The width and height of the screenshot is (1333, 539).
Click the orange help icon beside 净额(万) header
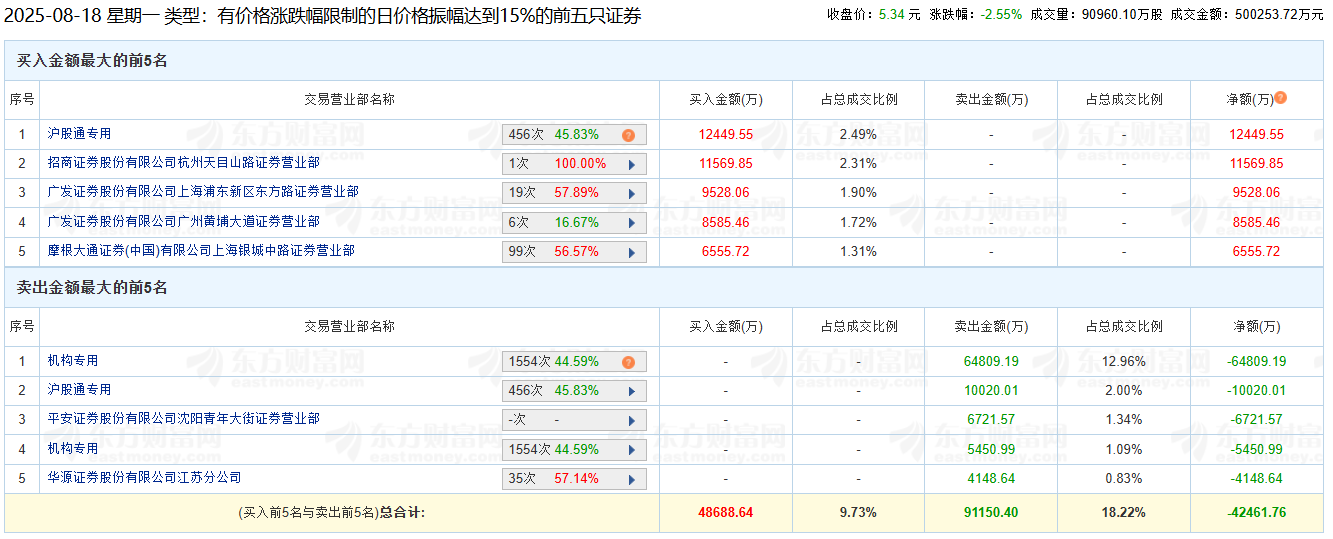pos(1280,98)
